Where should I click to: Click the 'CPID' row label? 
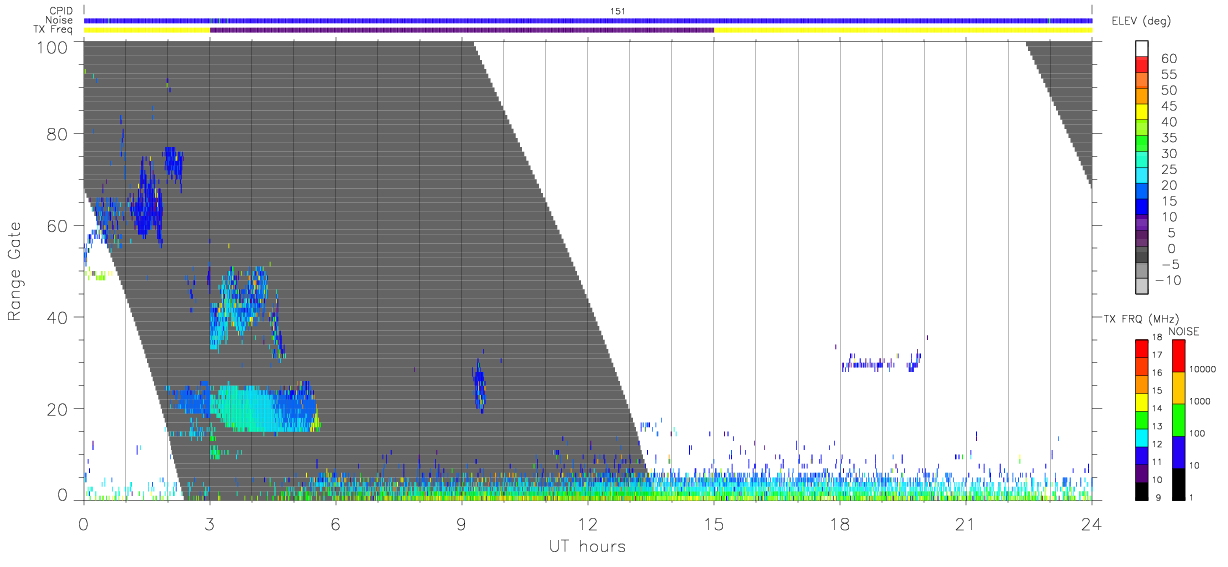point(62,11)
